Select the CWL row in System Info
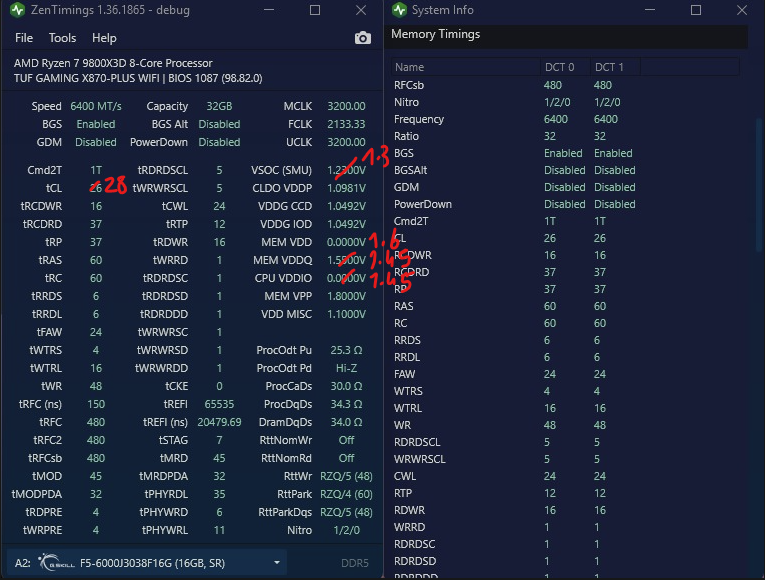The image size is (765, 580). click(x=566, y=476)
